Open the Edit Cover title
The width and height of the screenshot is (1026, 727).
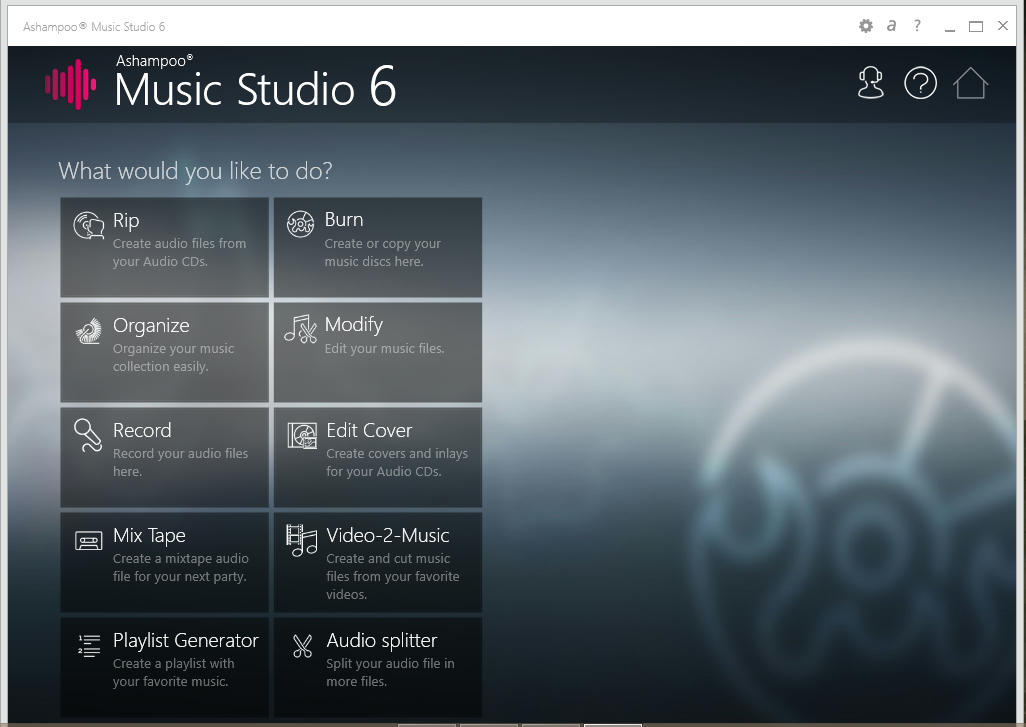point(369,431)
